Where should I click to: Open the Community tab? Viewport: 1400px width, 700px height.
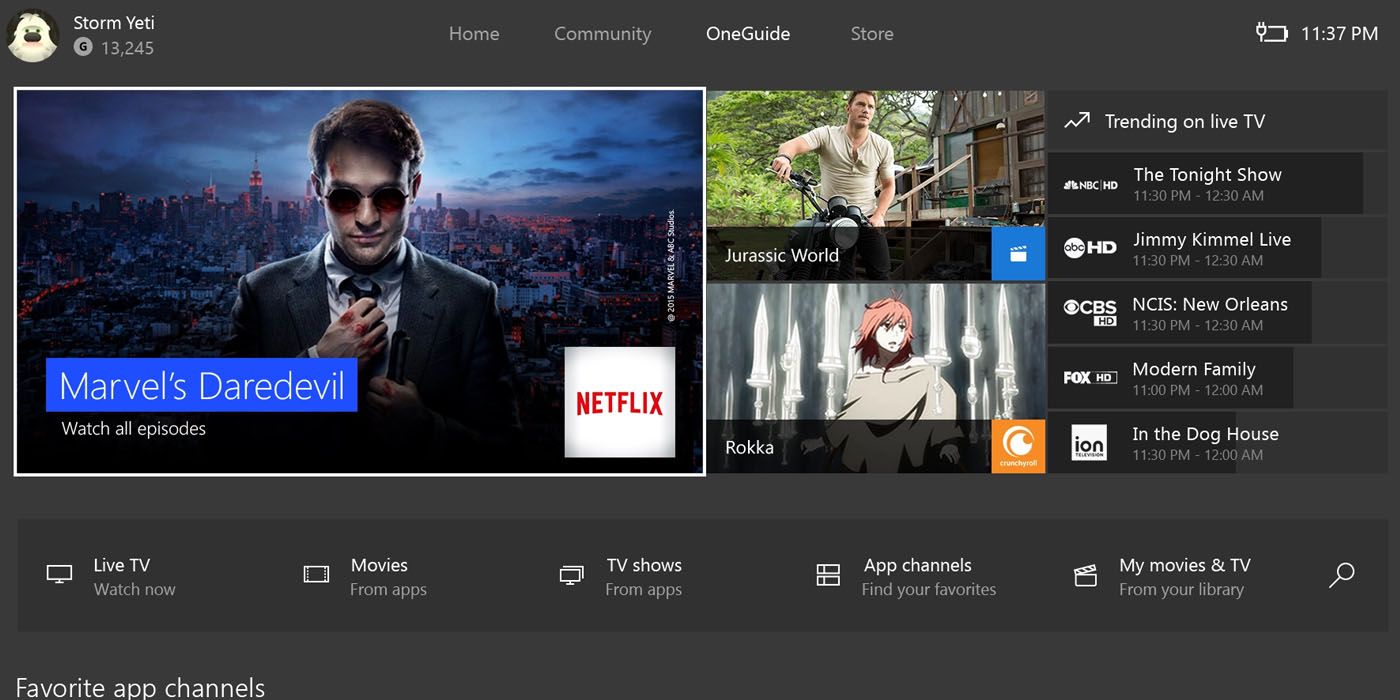click(x=601, y=33)
